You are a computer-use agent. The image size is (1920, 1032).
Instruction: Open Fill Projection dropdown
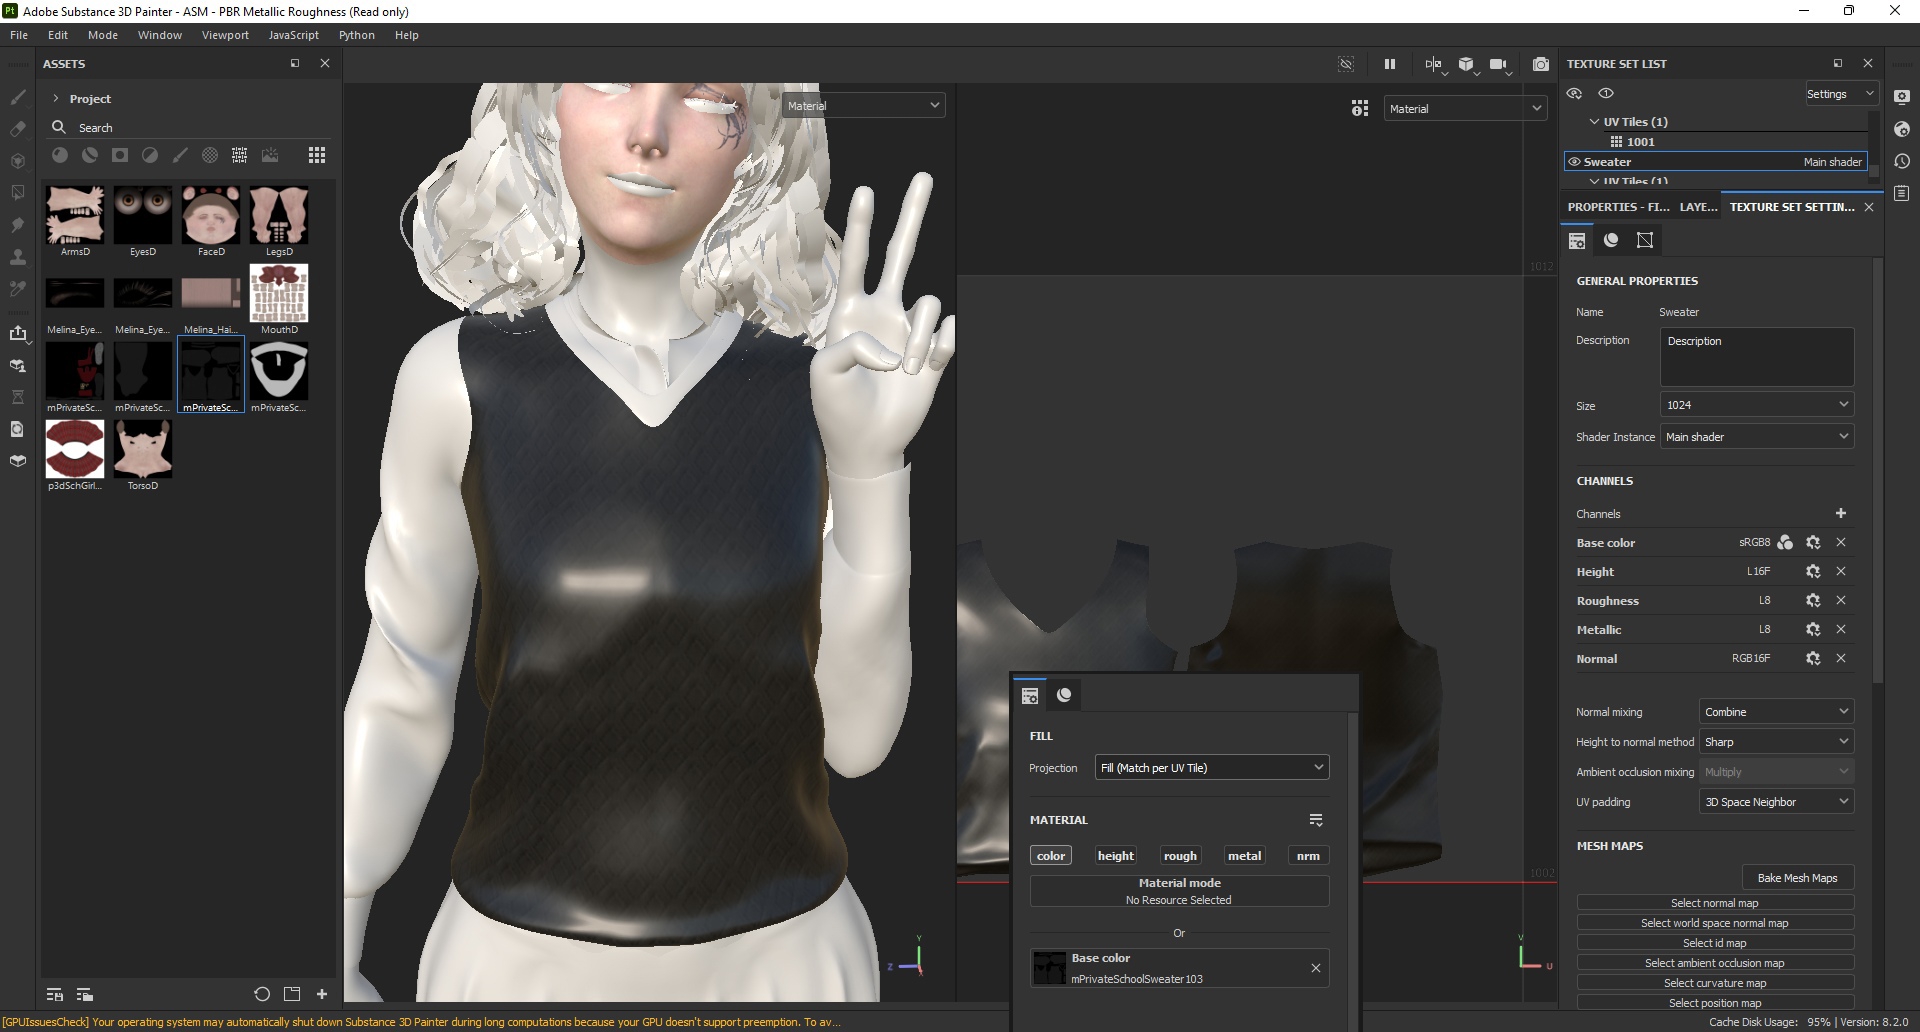(x=1212, y=768)
